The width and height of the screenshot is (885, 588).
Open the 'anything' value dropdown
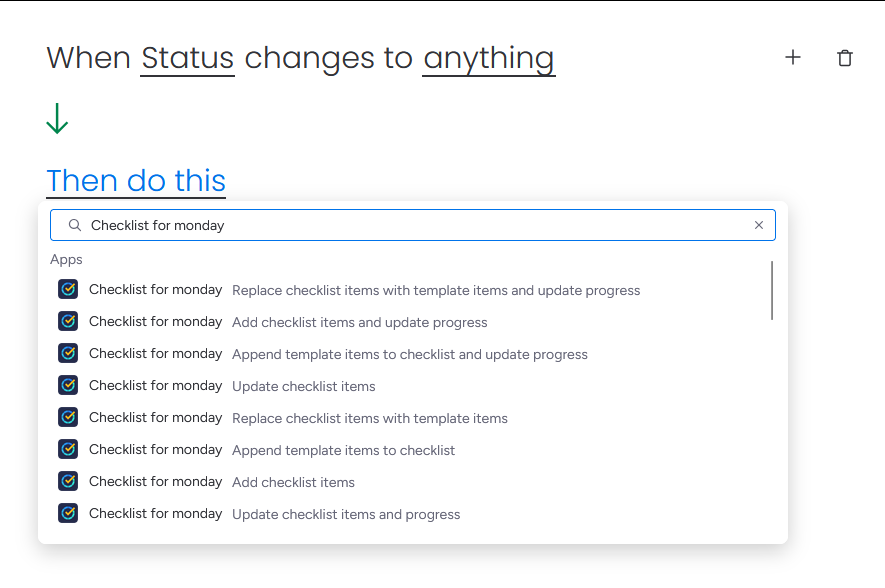click(x=488, y=58)
